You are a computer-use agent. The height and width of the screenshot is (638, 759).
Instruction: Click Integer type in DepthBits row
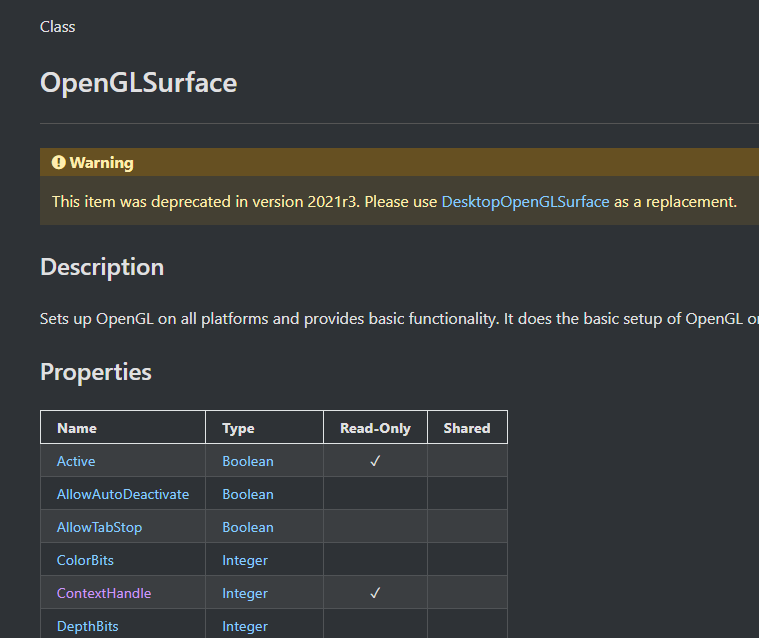click(x=245, y=626)
